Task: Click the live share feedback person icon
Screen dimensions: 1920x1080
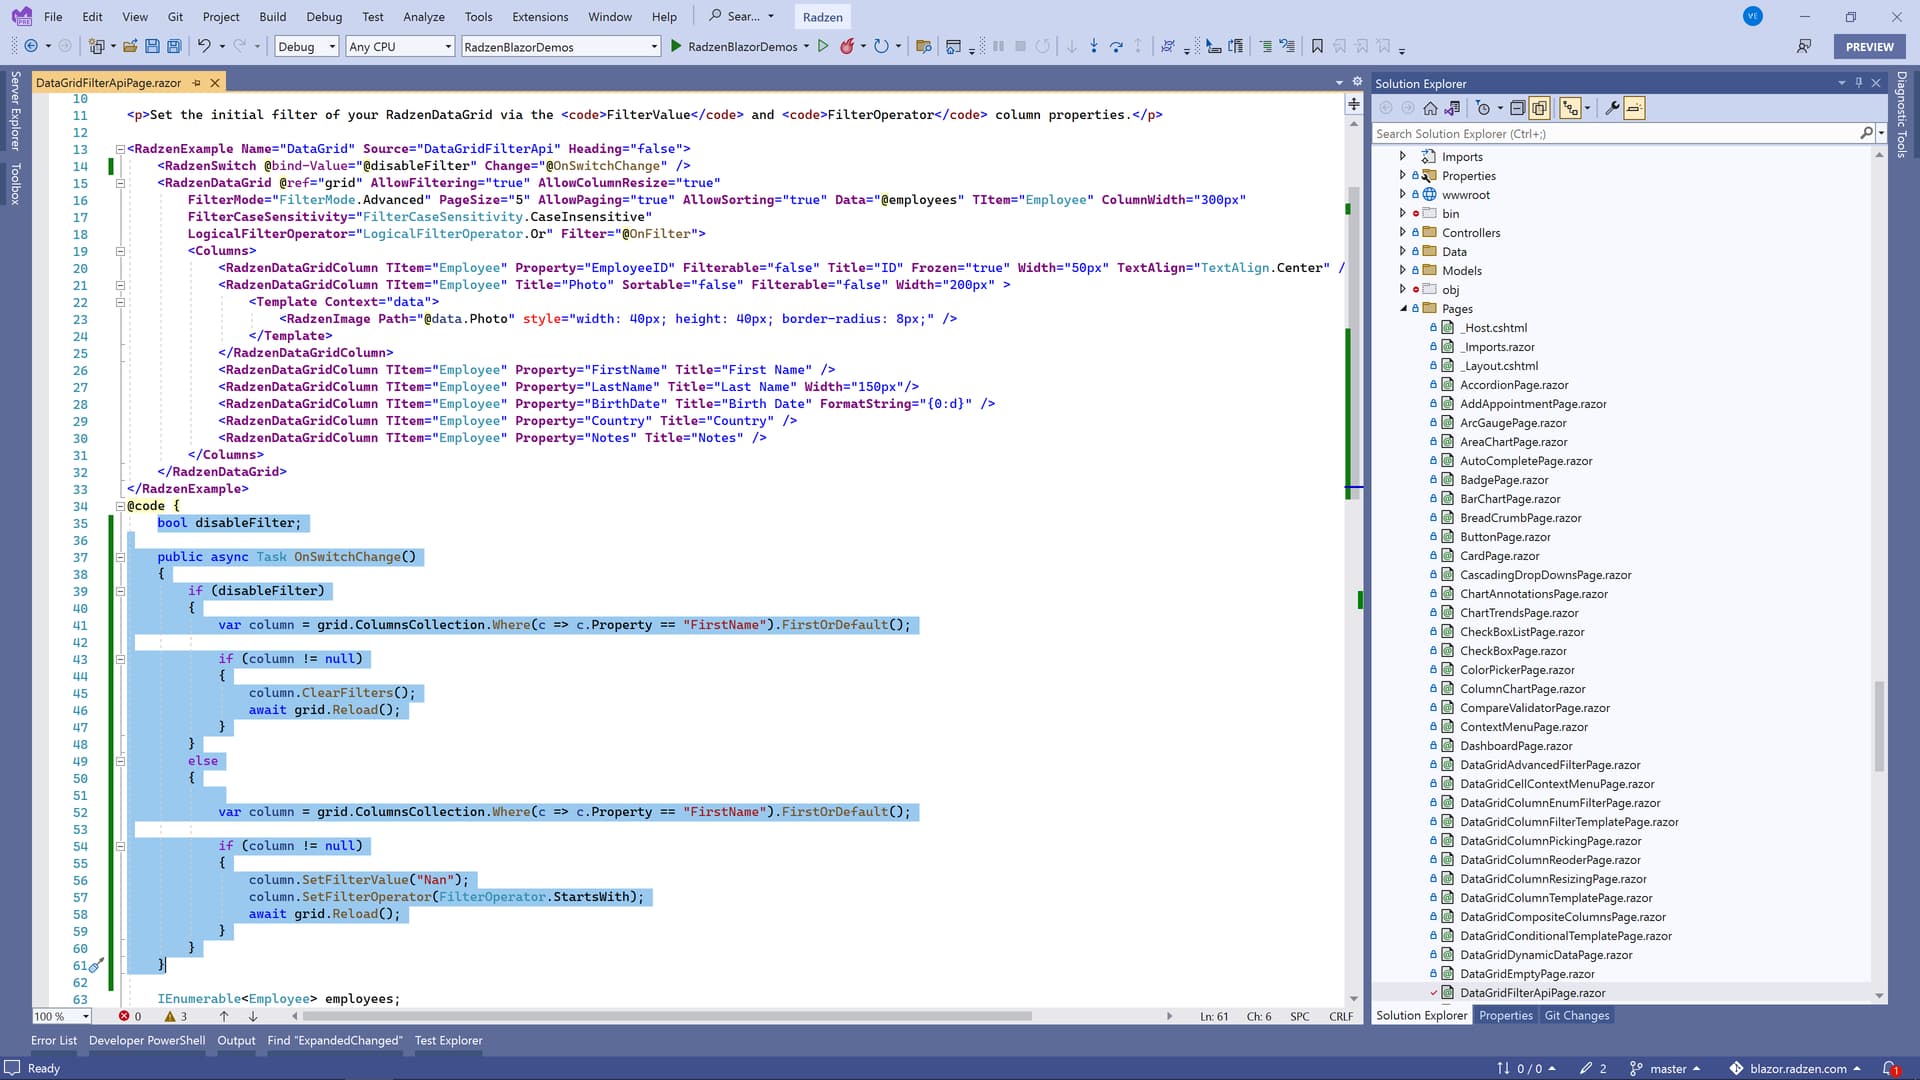Action: click(x=1804, y=46)
